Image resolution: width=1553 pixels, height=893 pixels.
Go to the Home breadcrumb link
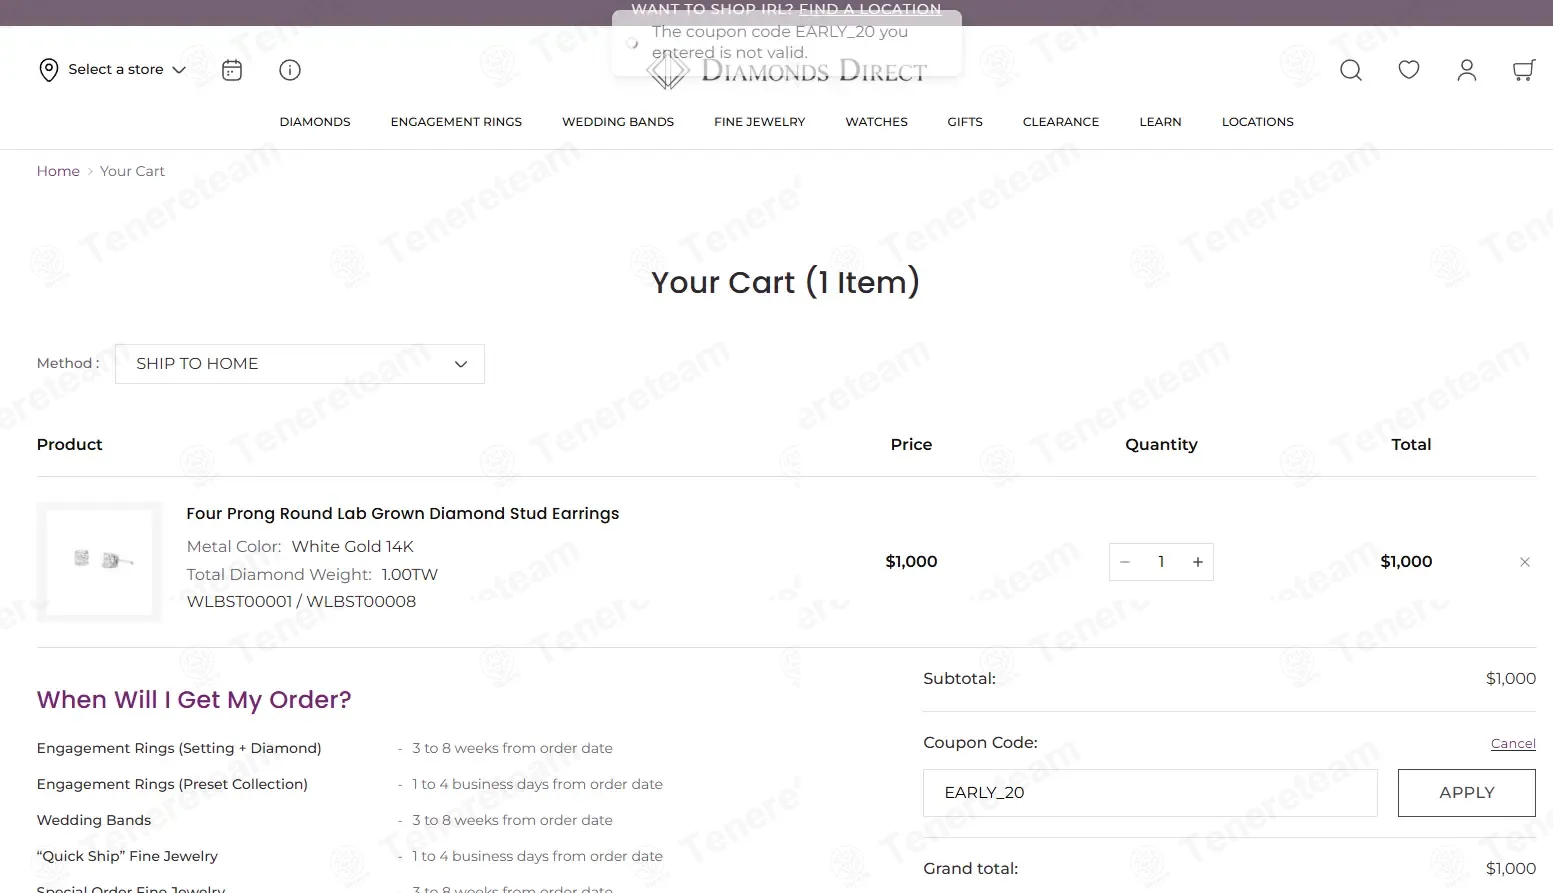coord(58,171)
